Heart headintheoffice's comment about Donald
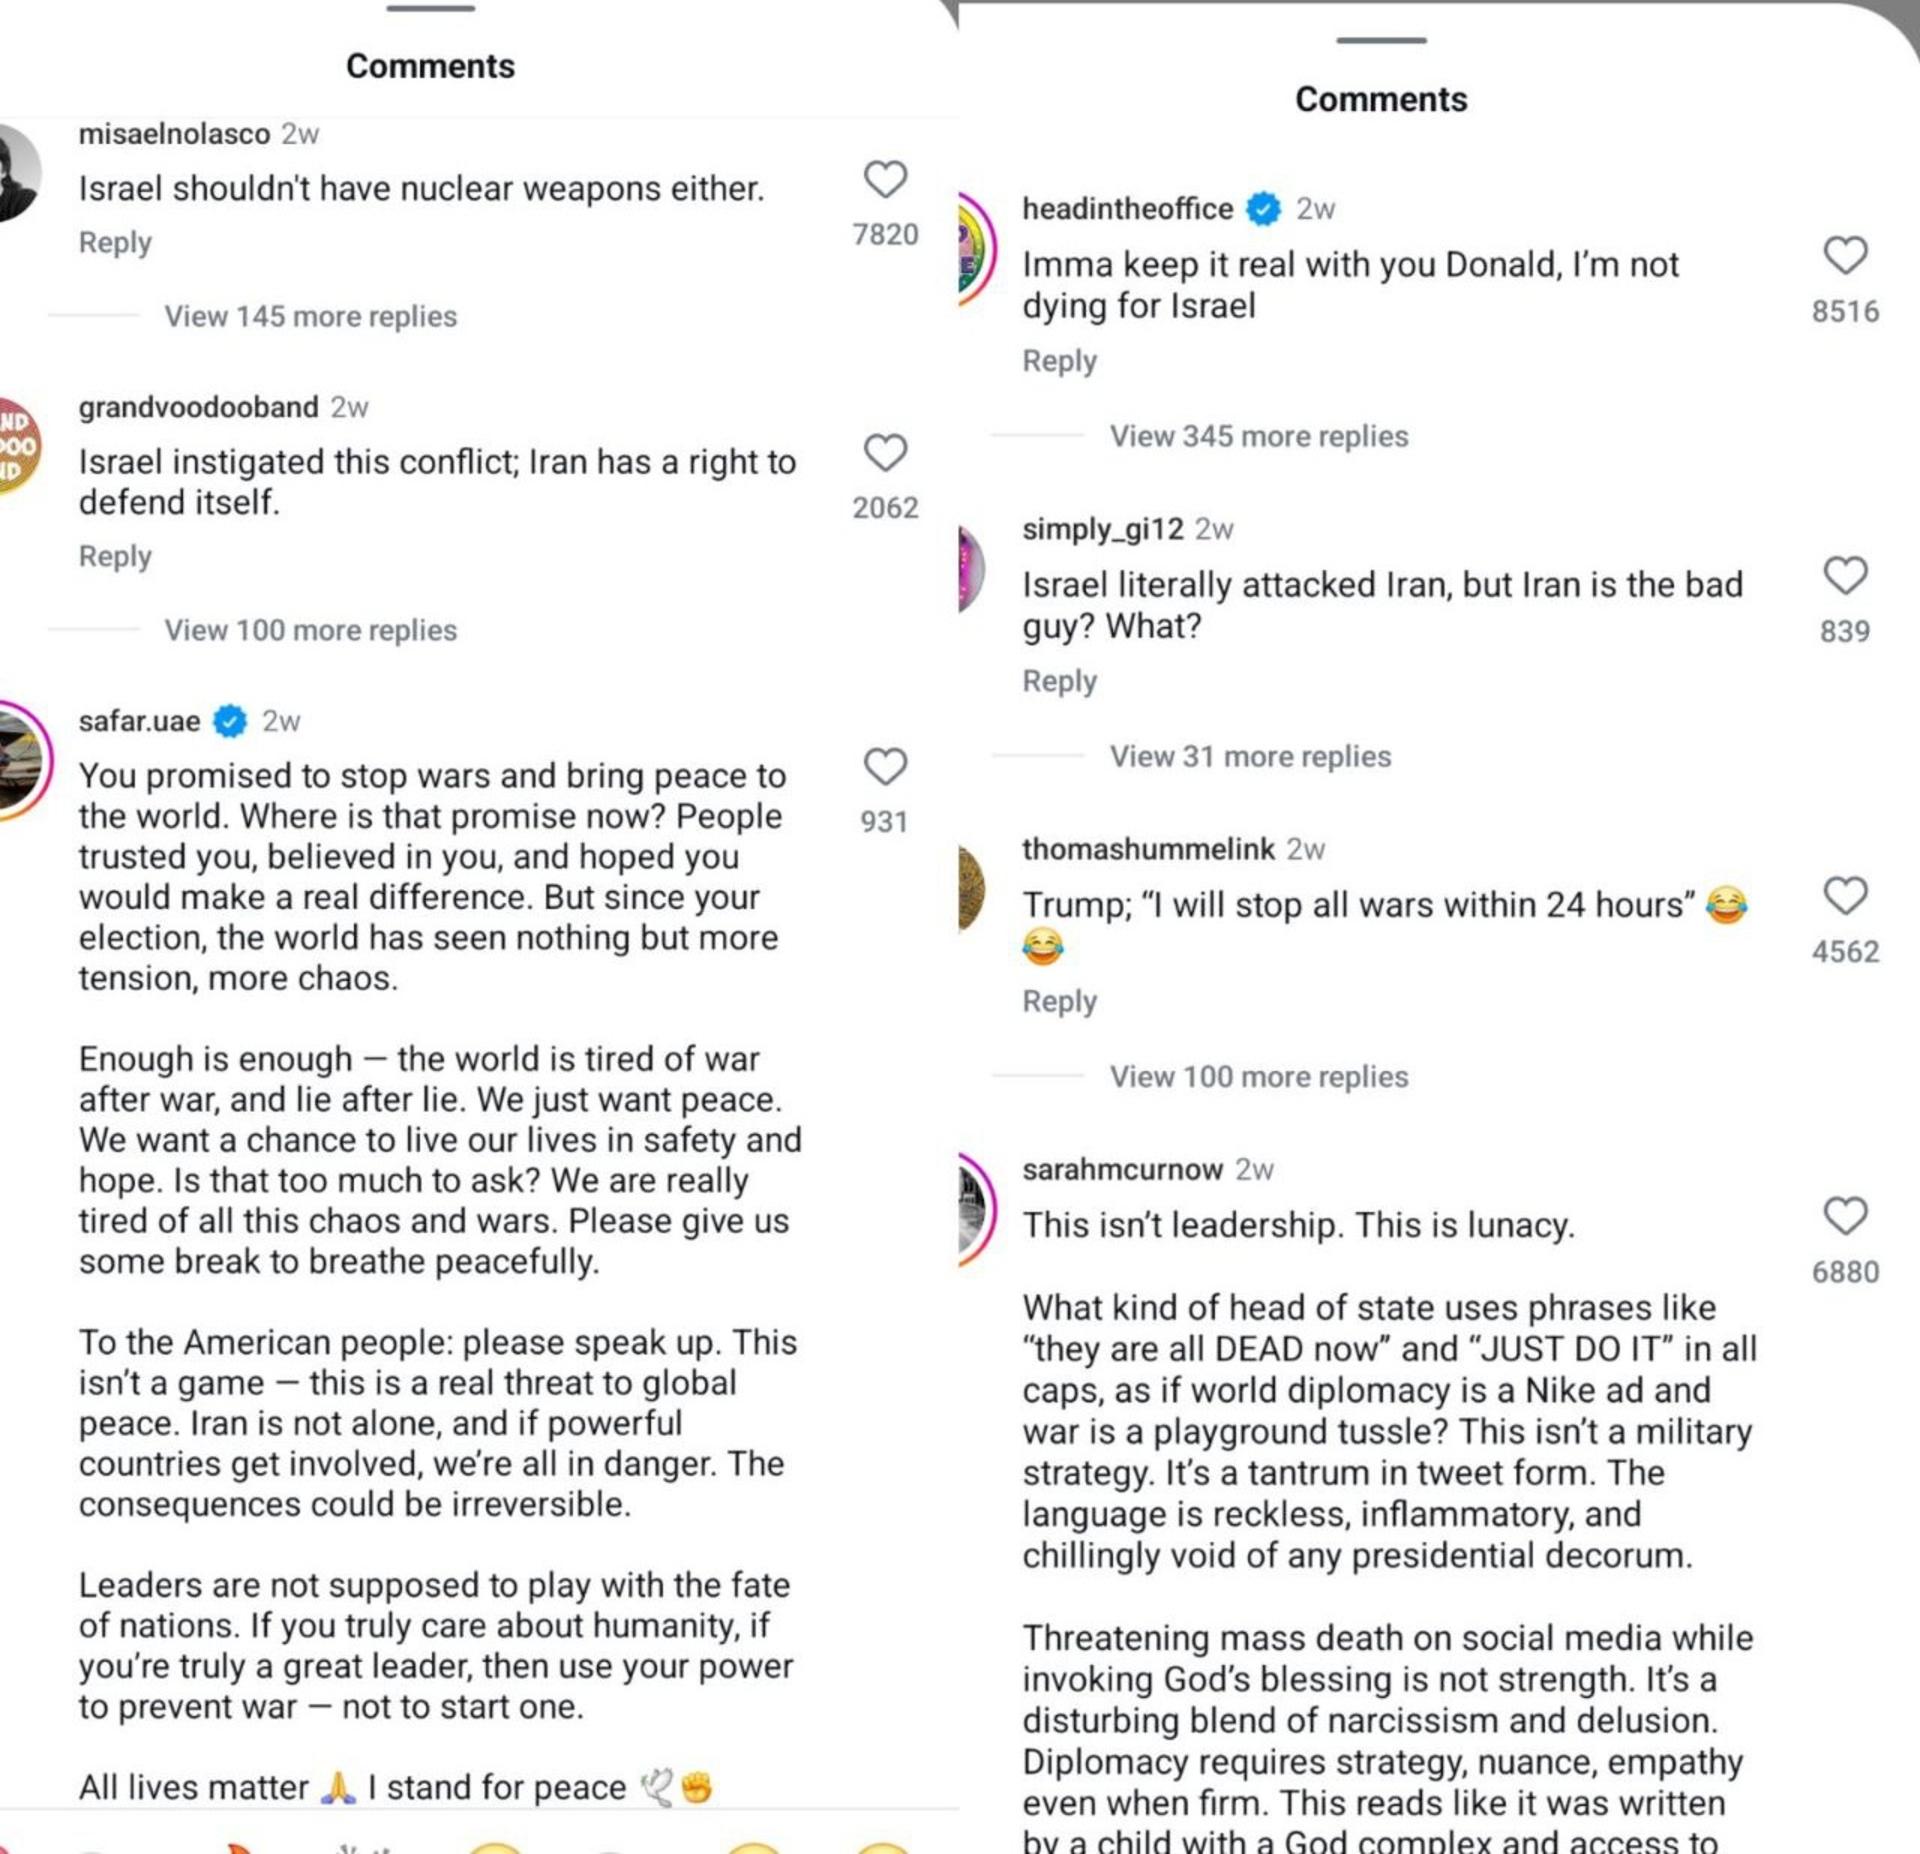The image size is (1920, 1854). [1845, 256]
